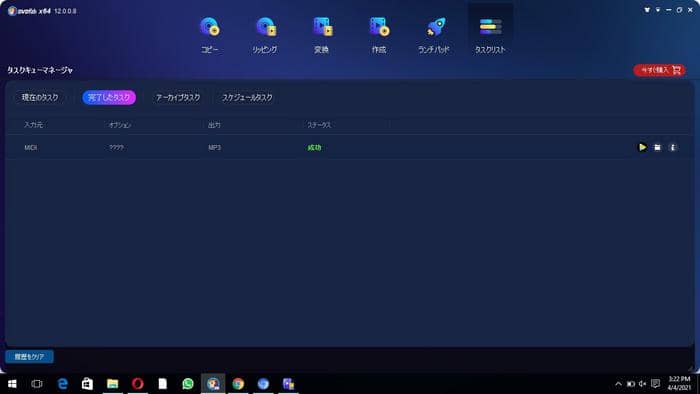Switch to the 現在のタスク tab
This screenshot has width=700, height=394.
click(40, 97)
